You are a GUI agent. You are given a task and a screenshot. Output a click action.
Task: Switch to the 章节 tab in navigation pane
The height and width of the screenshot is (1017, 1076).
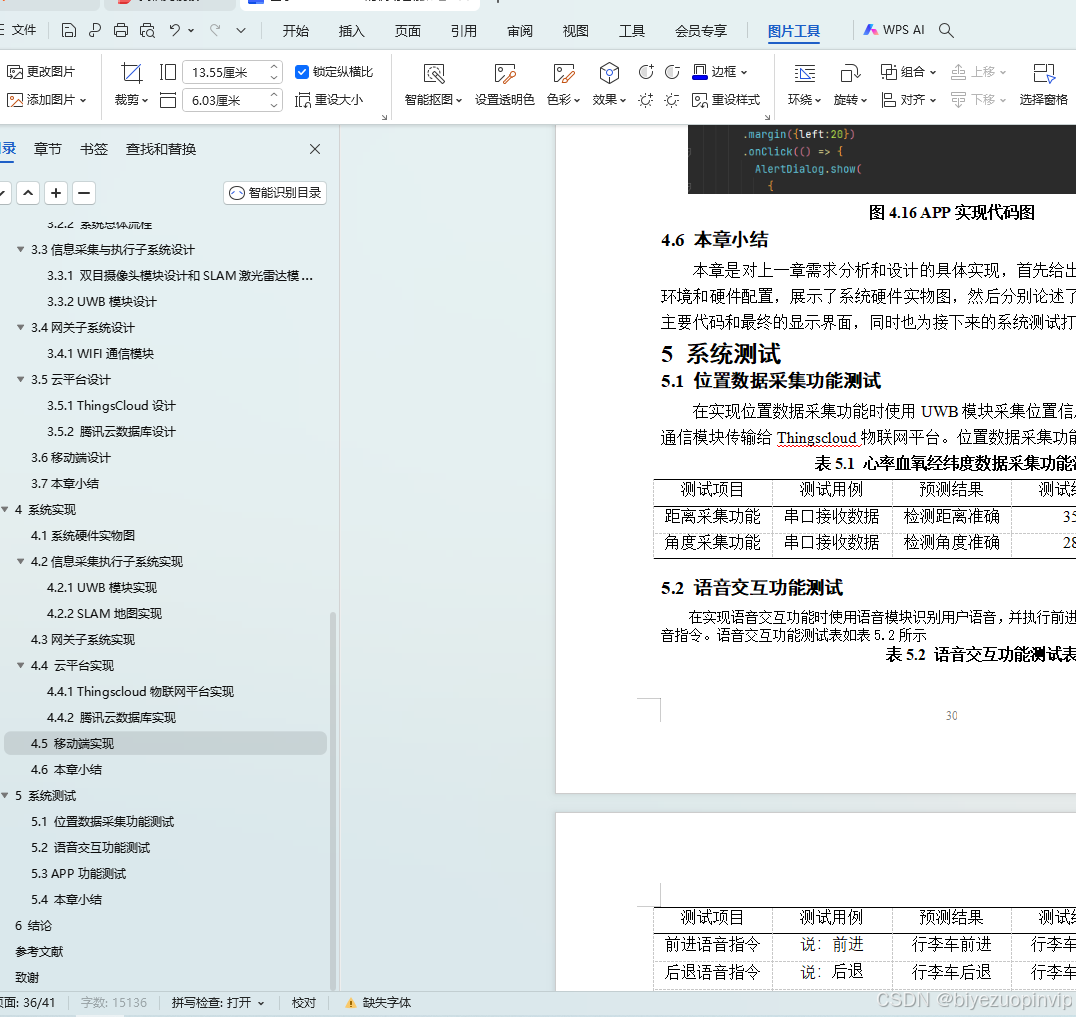click(47, 149)
